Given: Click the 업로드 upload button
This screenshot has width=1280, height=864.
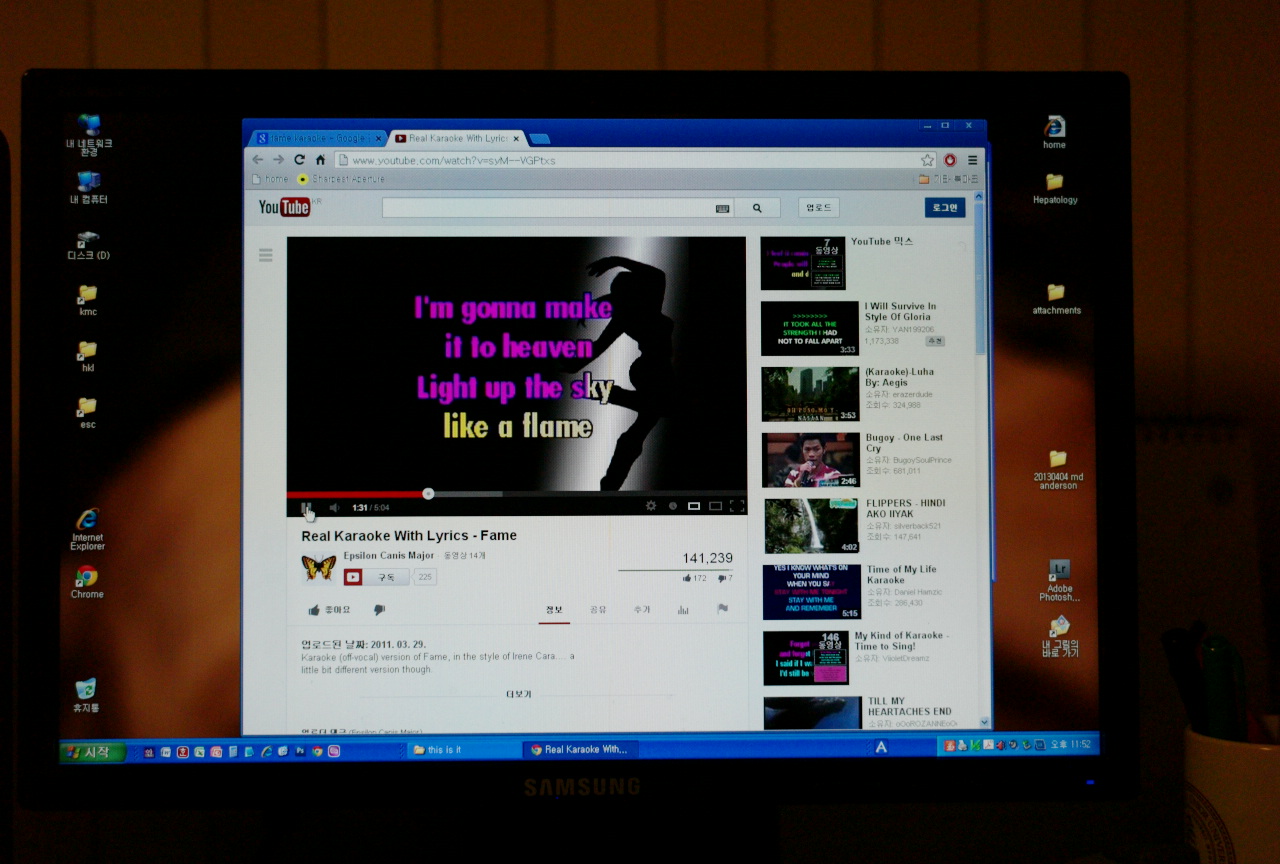Looking at the screenshot, I should tap(818, 207).
